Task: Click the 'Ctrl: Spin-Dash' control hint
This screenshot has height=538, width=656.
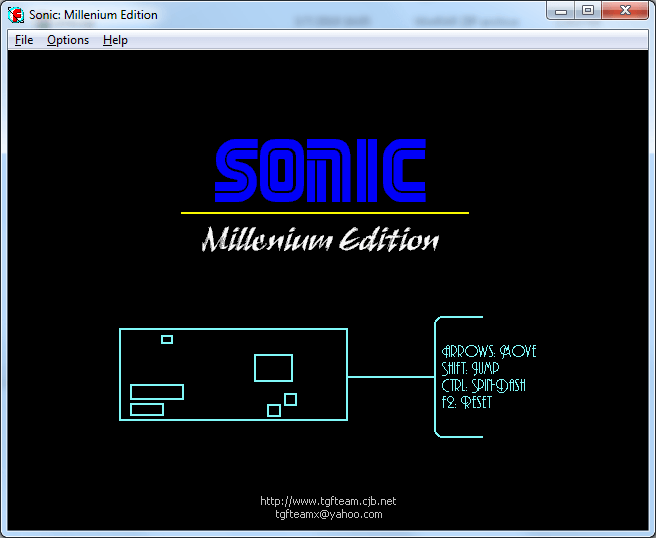Action: 484,386
